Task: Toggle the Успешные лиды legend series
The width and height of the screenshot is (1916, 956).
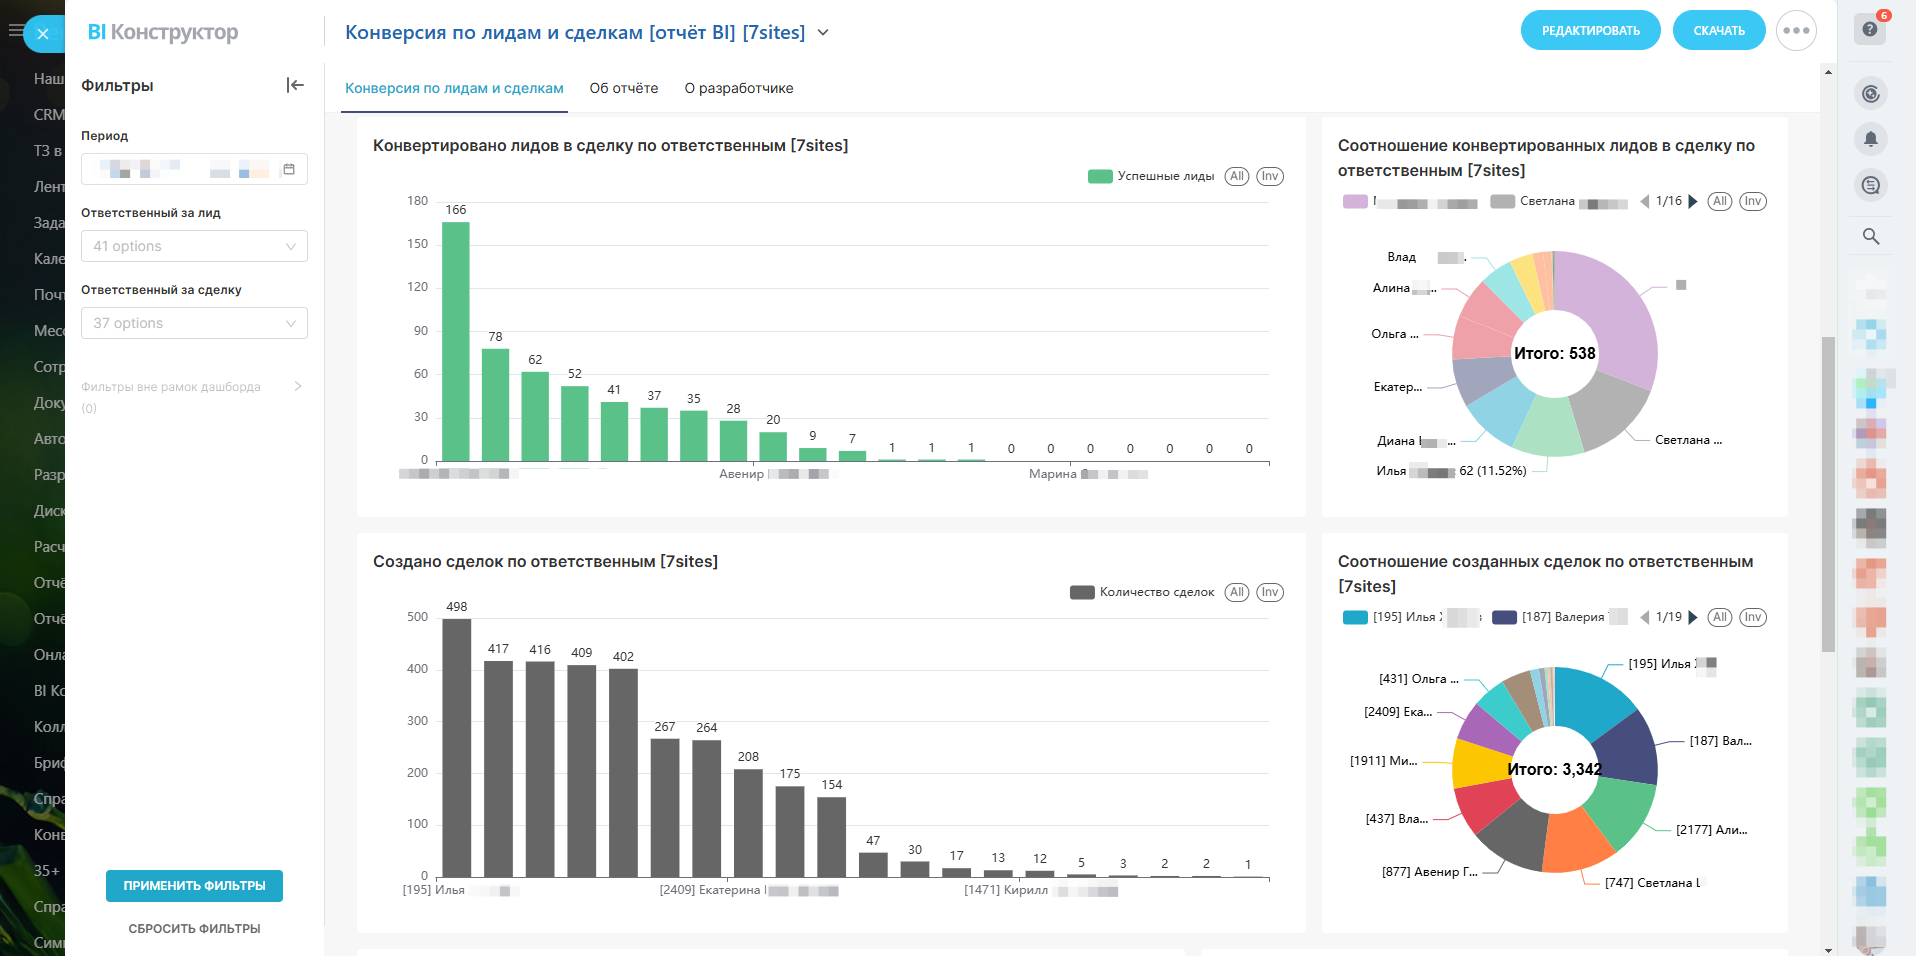Action: pyautogui.click(x=1151, y=176)
